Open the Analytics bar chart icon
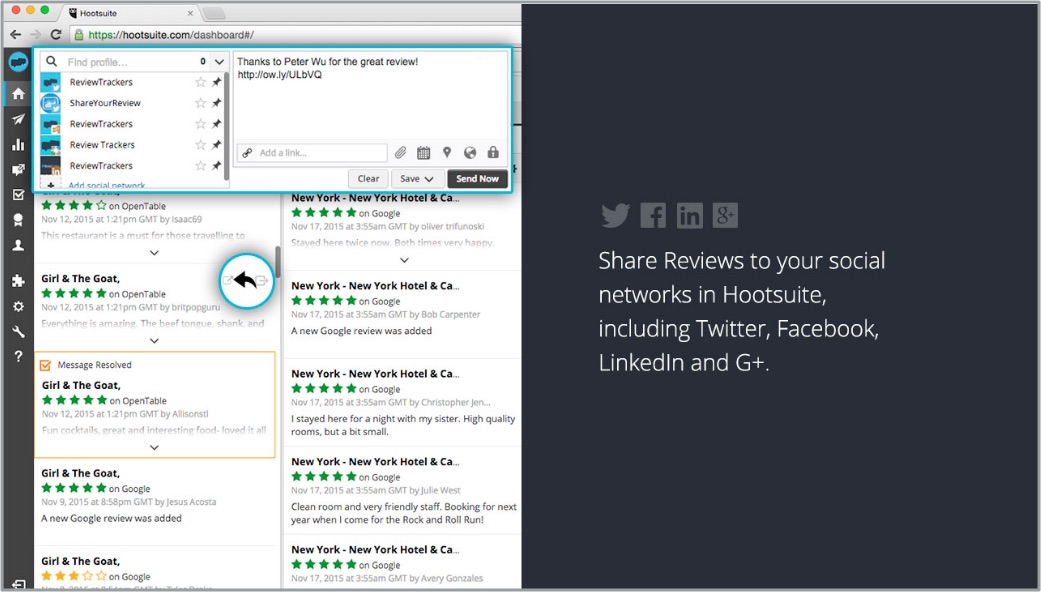 click(18, 145)
